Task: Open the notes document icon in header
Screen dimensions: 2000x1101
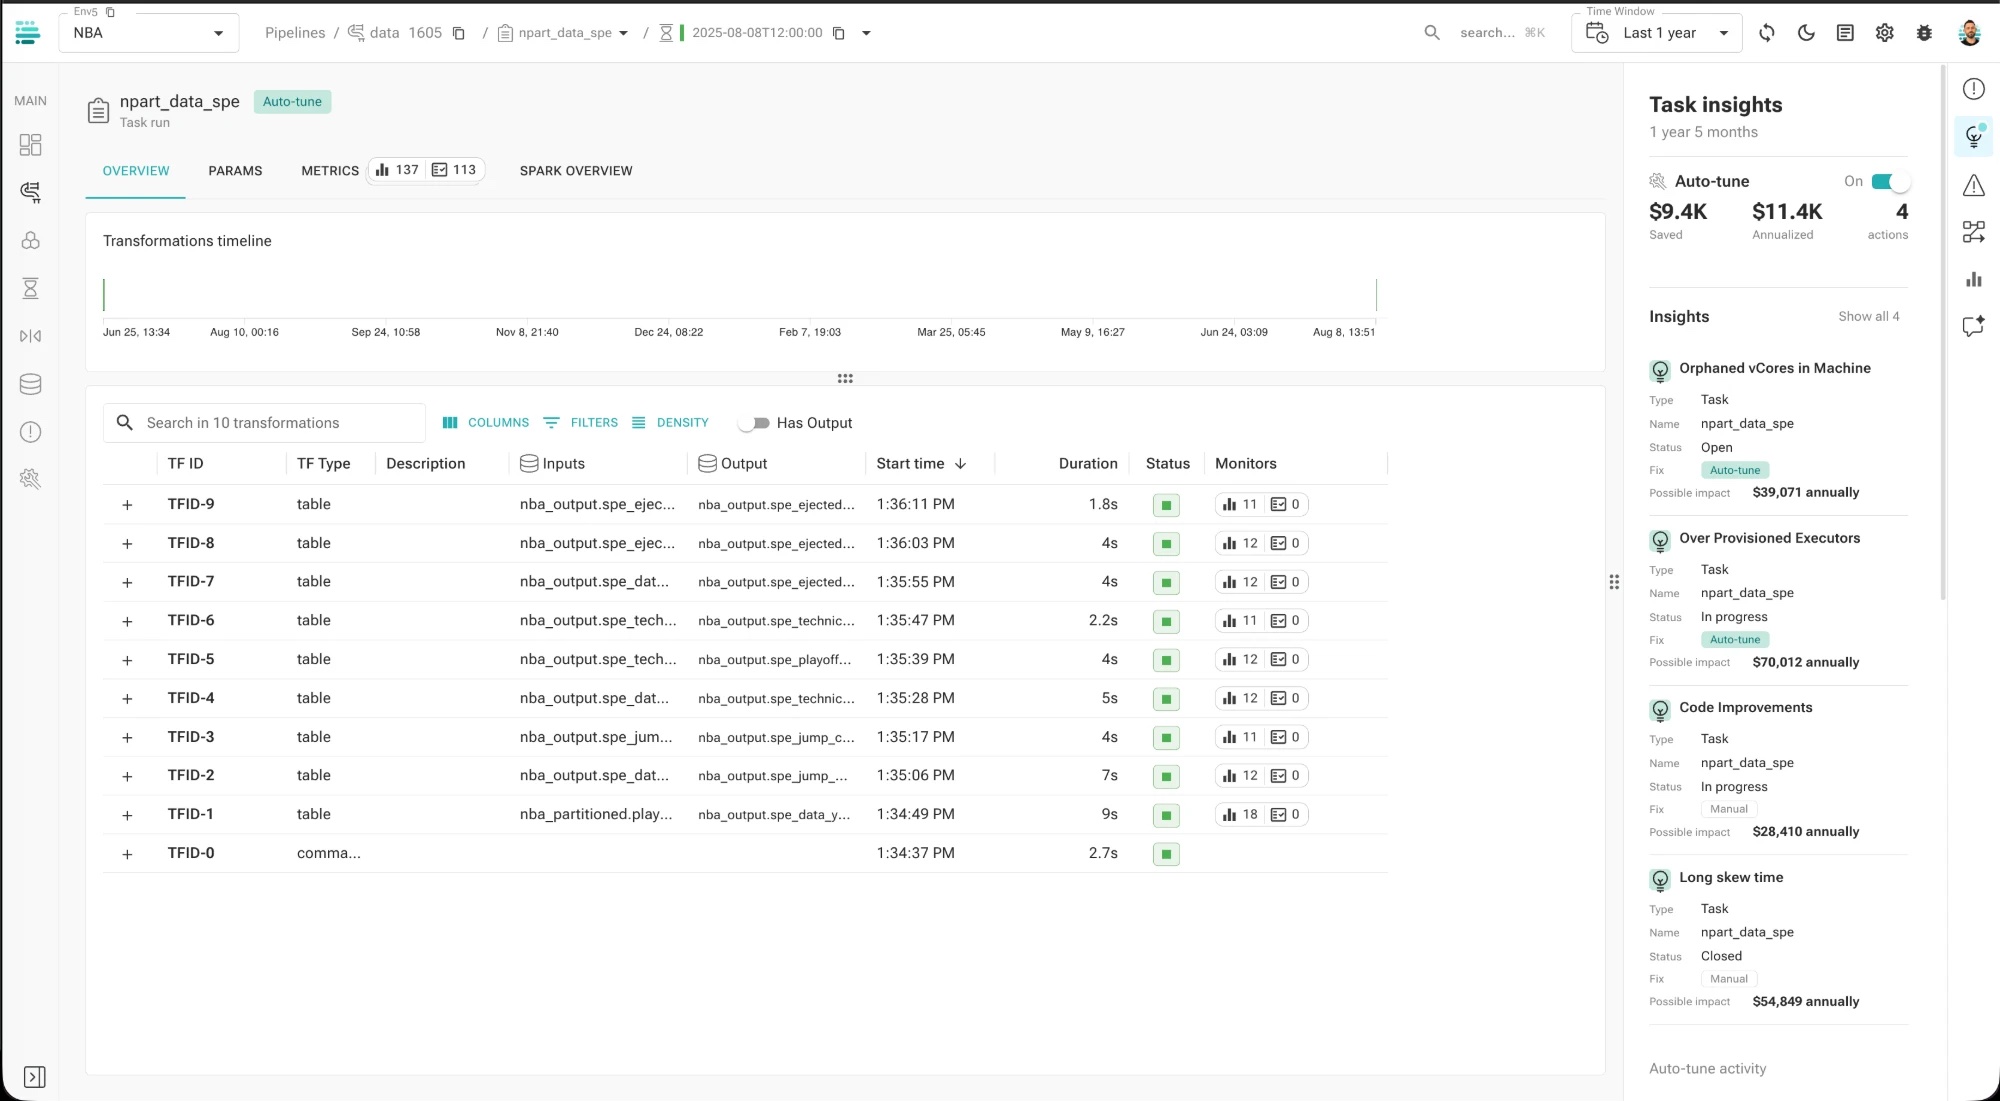Action: coord(1845,33)
